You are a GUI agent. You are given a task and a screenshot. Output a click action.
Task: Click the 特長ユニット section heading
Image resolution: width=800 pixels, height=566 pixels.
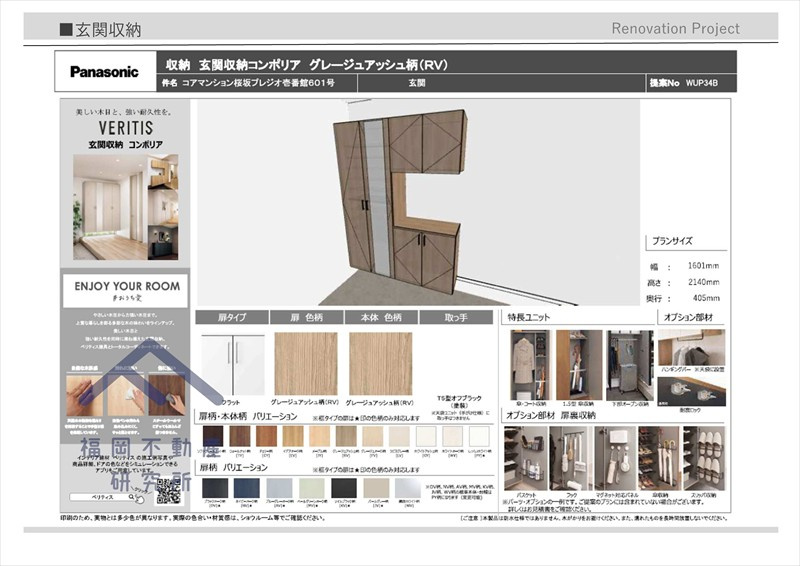[x=529, y=317]
